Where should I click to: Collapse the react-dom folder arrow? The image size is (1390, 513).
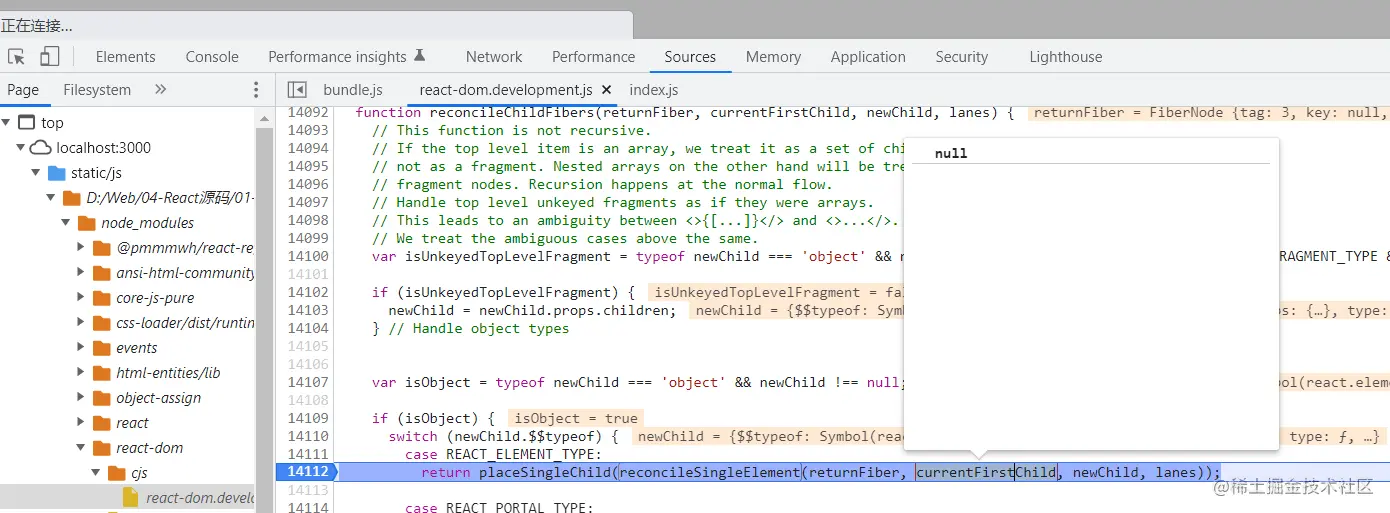(x=83, y=448)
